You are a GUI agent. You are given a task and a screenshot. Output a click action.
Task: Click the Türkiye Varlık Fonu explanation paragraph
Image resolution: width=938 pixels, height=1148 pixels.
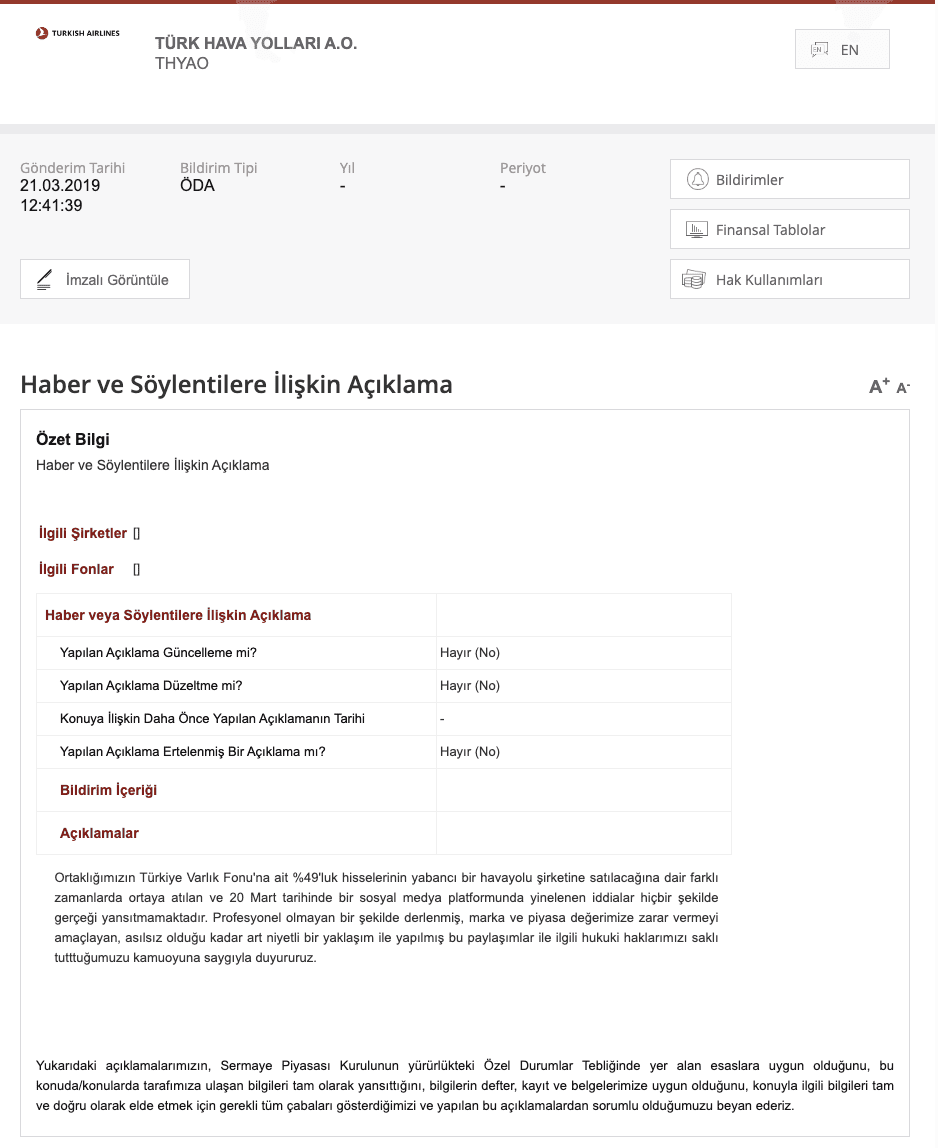[386, 917]
